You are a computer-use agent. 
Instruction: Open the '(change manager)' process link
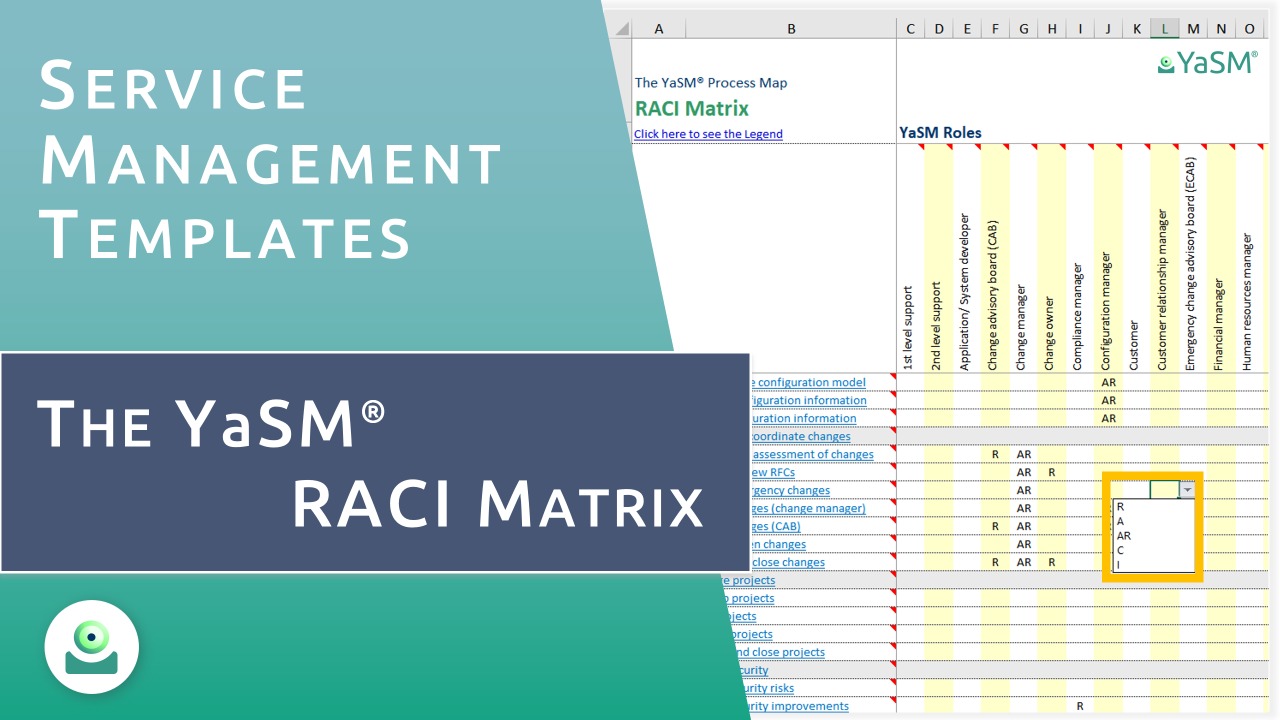(x=807, y=508)
